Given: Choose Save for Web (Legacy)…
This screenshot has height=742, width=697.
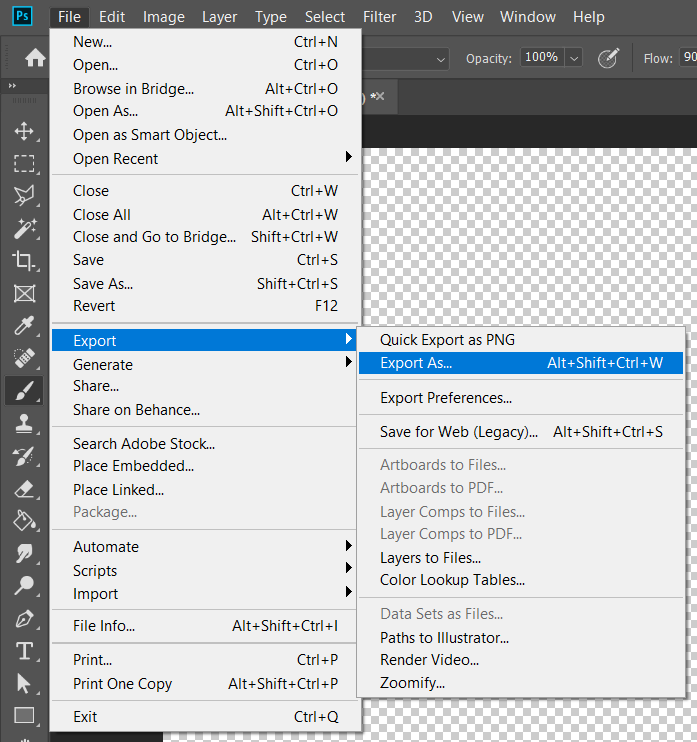Looking at the screenshot, I should (521, 432).
